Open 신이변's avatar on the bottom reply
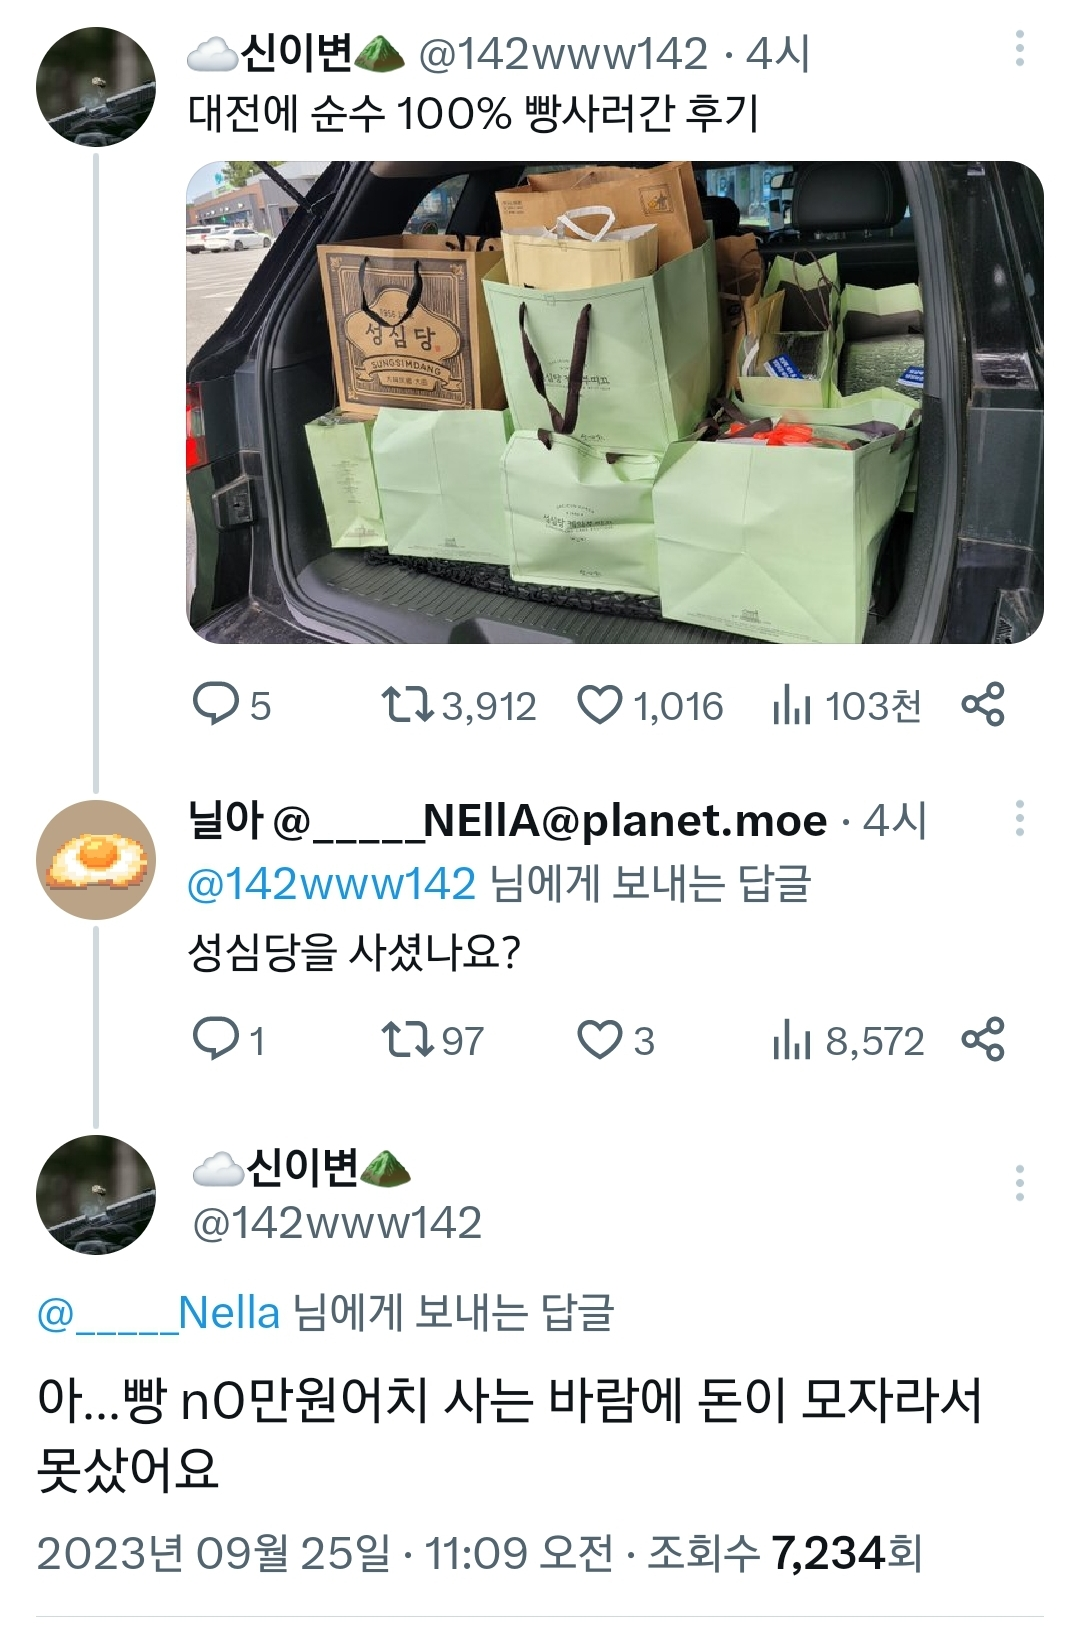This screenshot has width=1080, height=1628. coord(96,1194)
